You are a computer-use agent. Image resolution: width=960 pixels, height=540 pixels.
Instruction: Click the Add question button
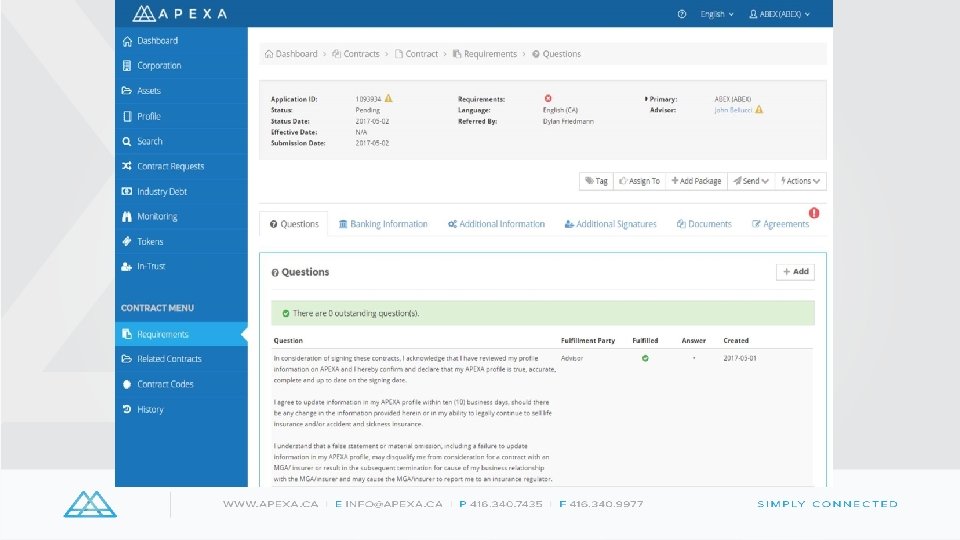(795, 272)
